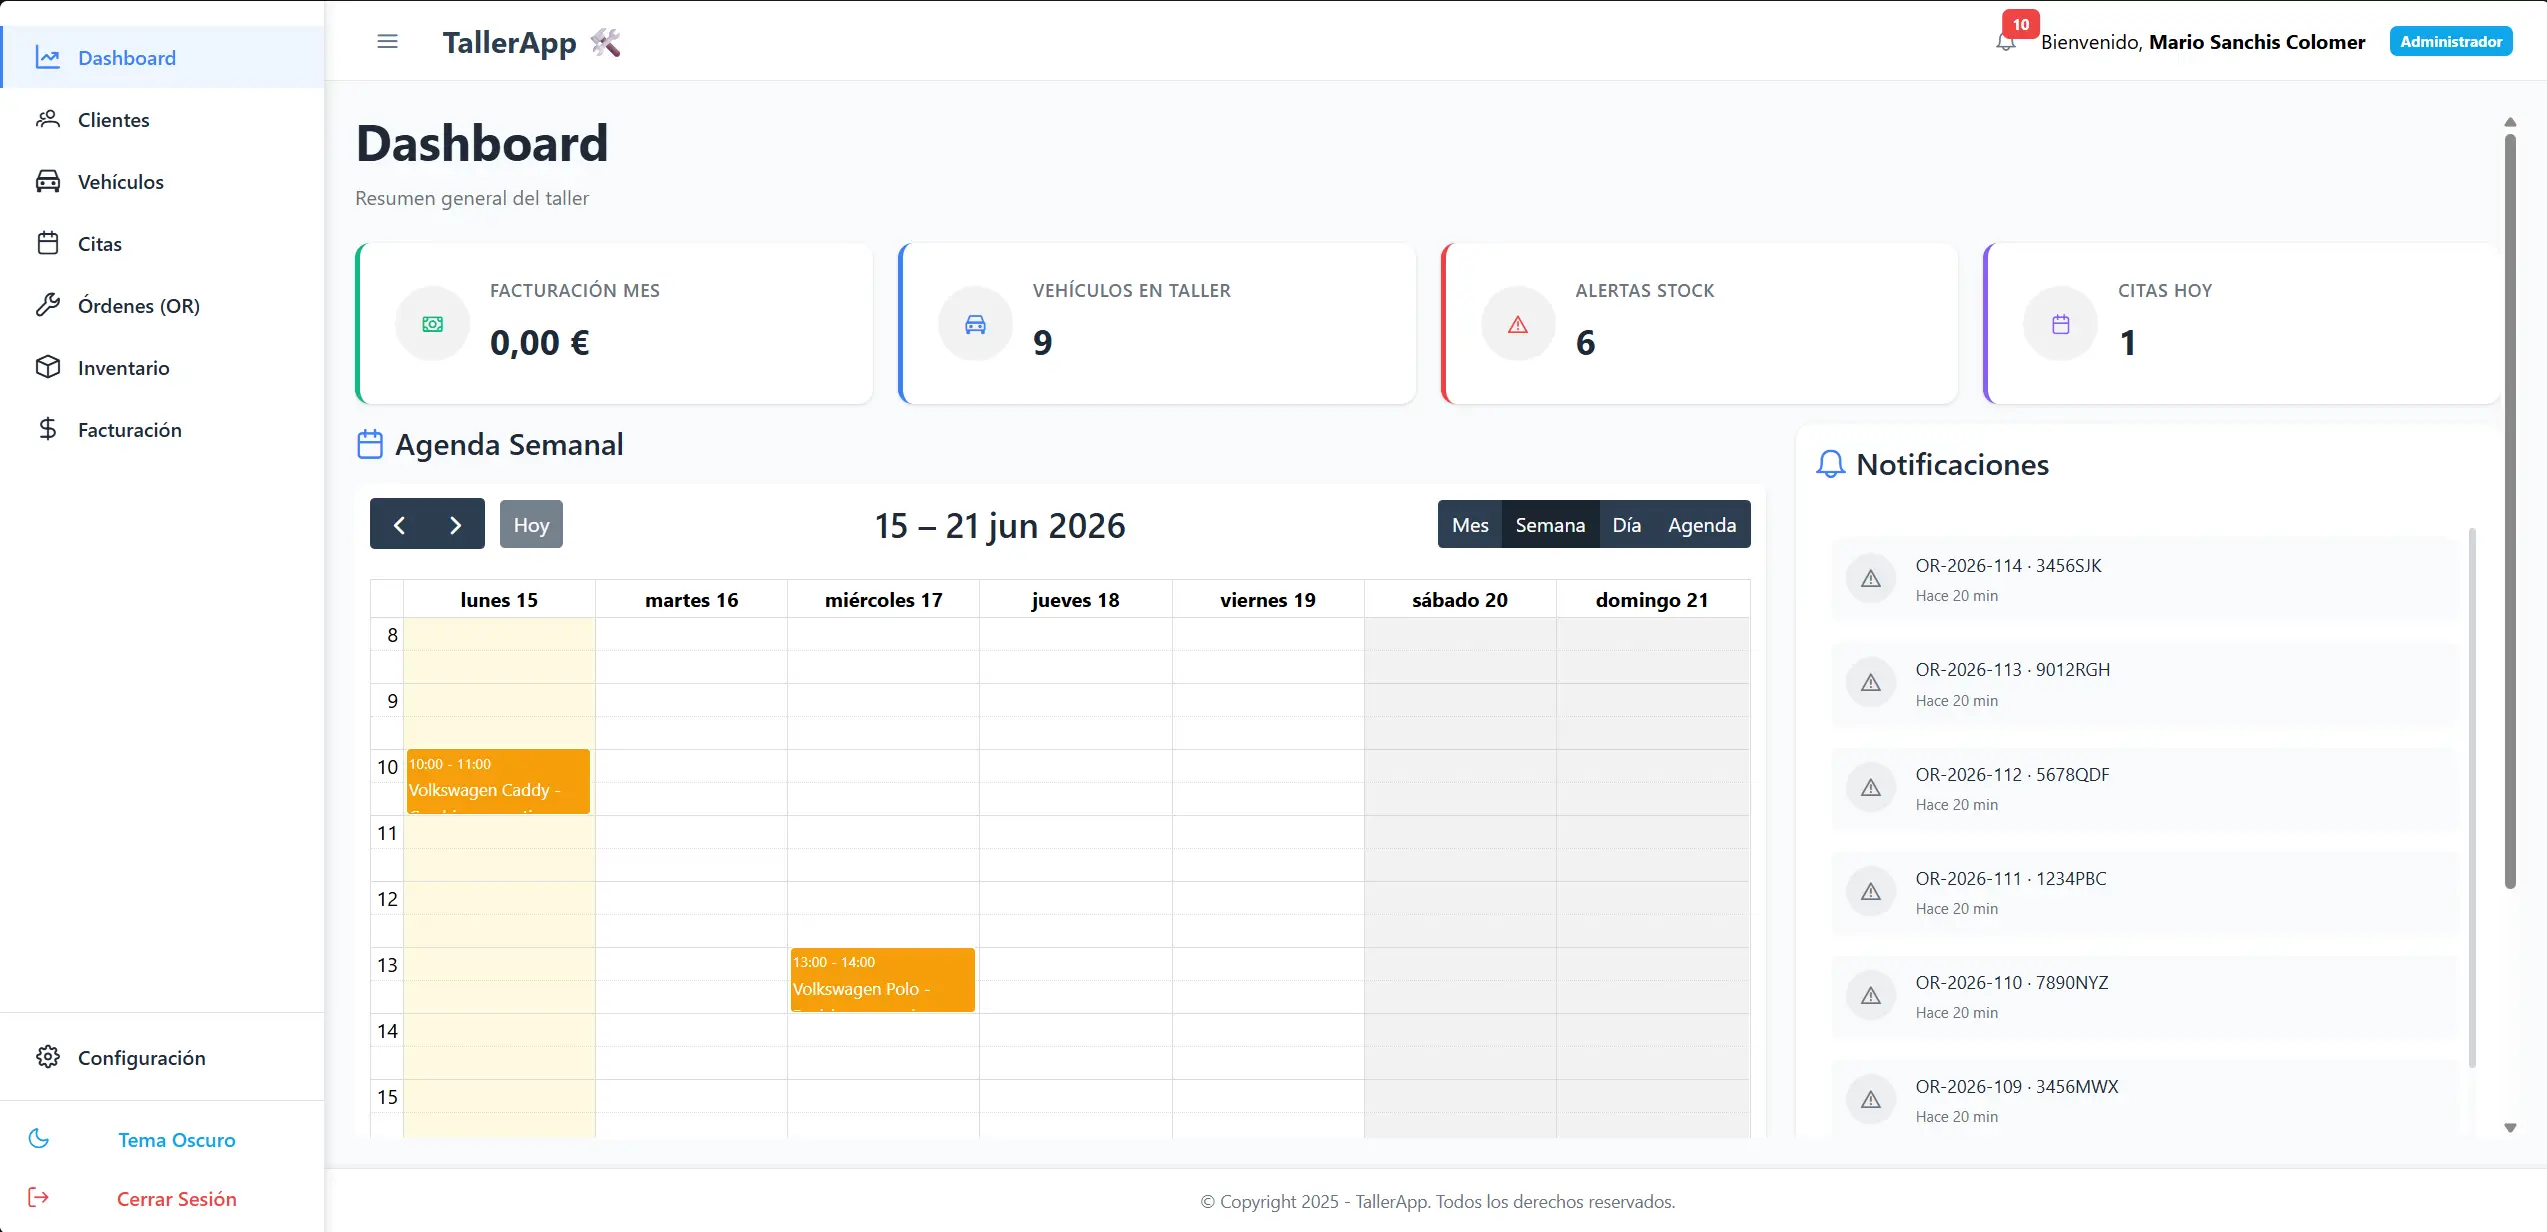Open notification OR-2026-112 · 5678QDF
The width and height of the screenshot is (2547, 1232).
point(2144,788)
